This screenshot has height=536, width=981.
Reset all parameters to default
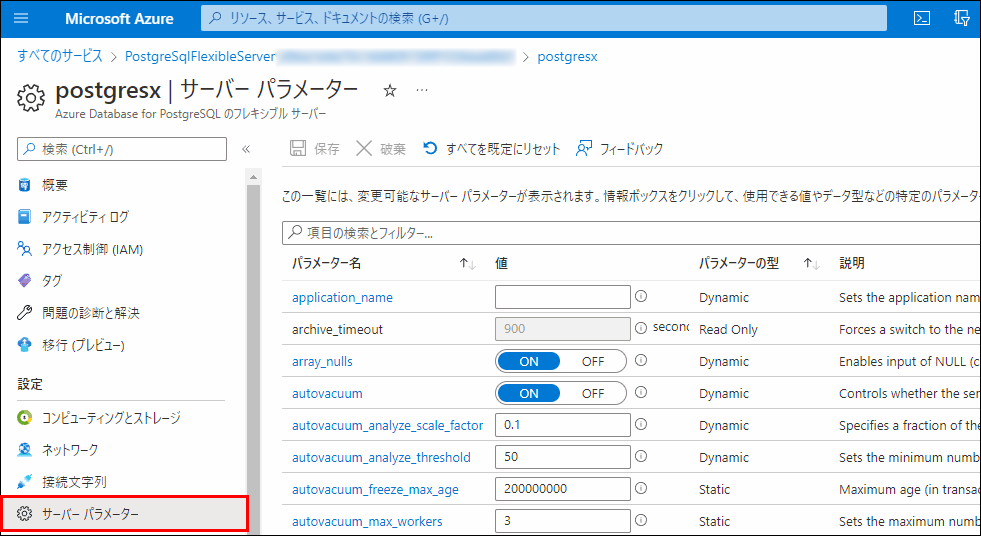pyautogui.click(x=491, y=149)
